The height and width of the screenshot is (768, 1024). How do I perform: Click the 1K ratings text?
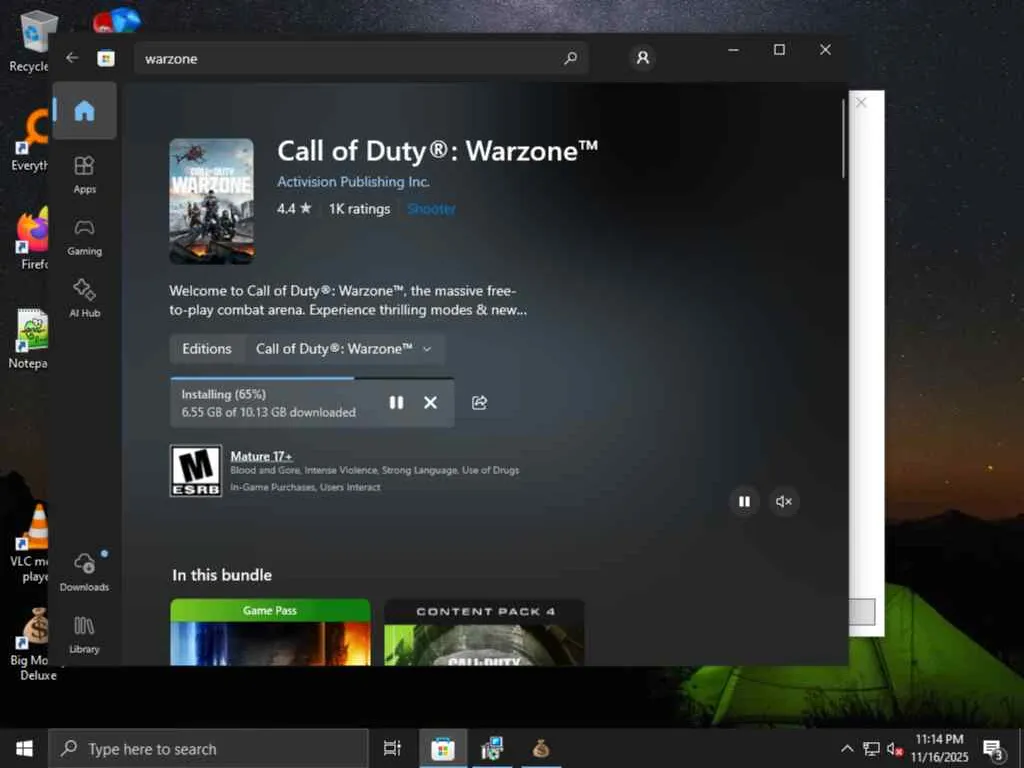tap(359, 209)
